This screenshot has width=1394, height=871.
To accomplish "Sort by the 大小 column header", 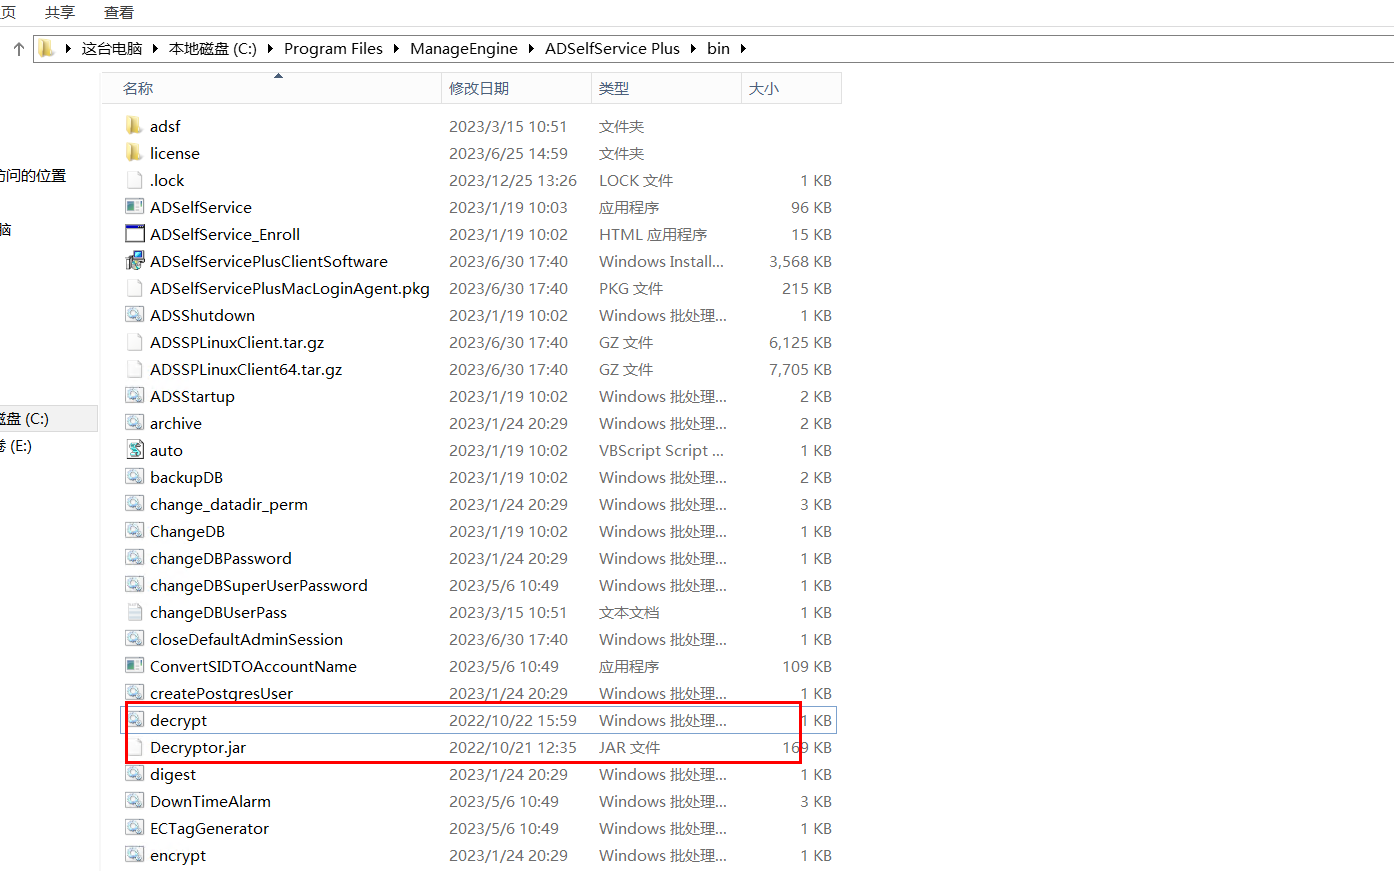I will [x=791, y=88].
